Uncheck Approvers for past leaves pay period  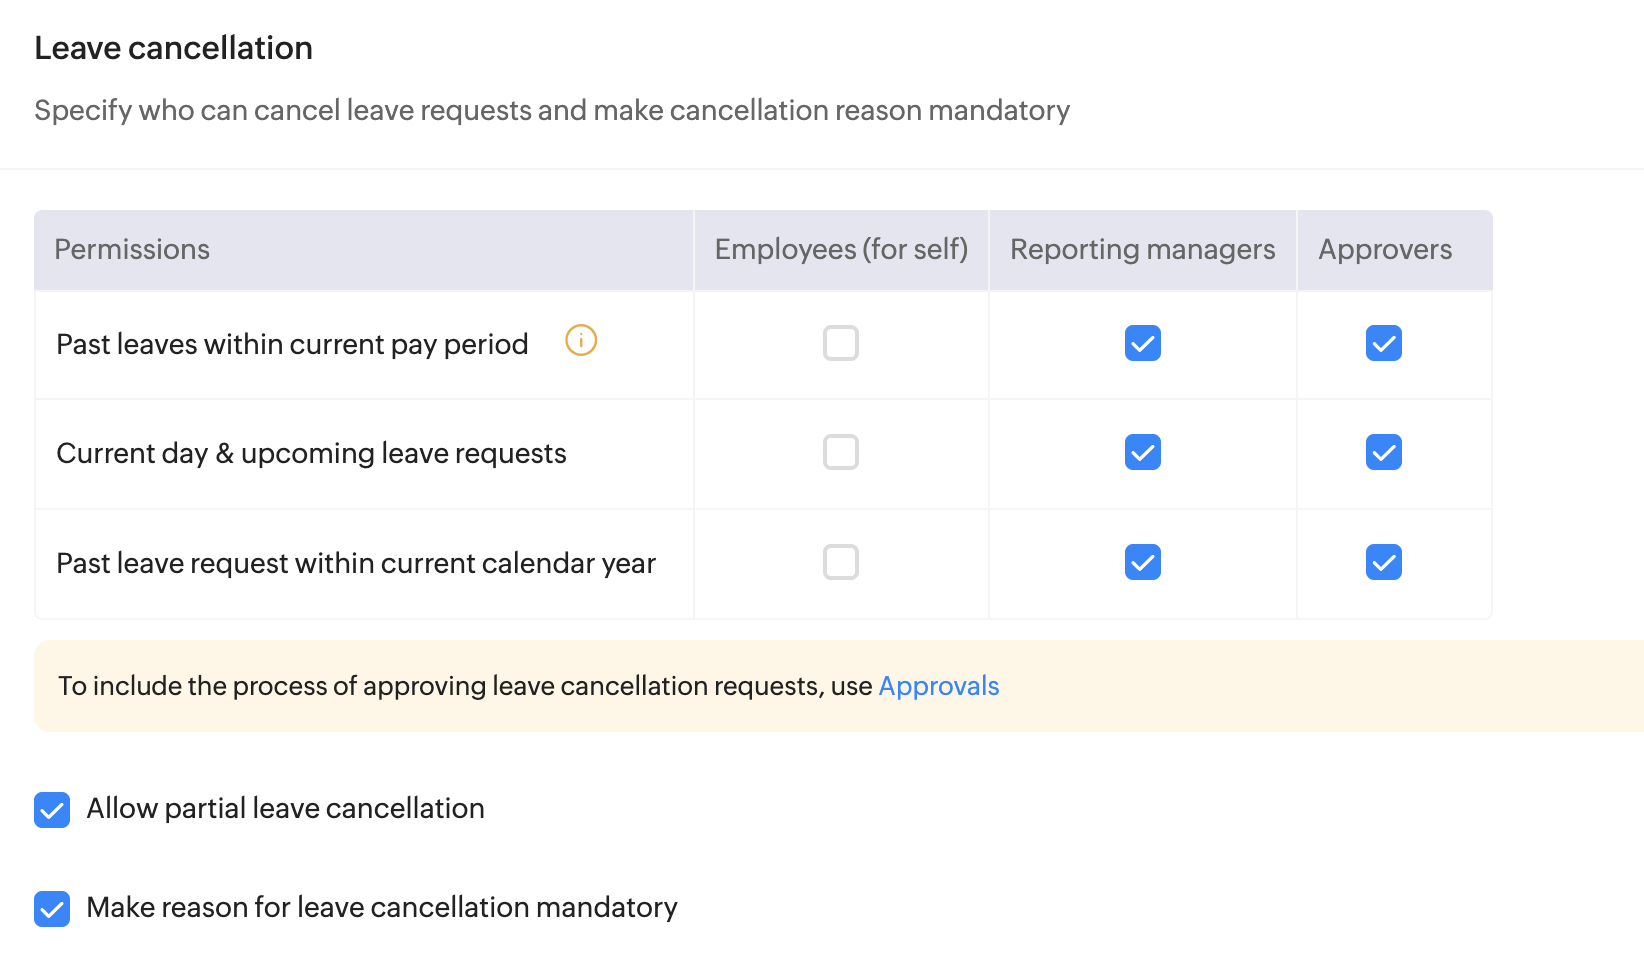[1384, 343]
